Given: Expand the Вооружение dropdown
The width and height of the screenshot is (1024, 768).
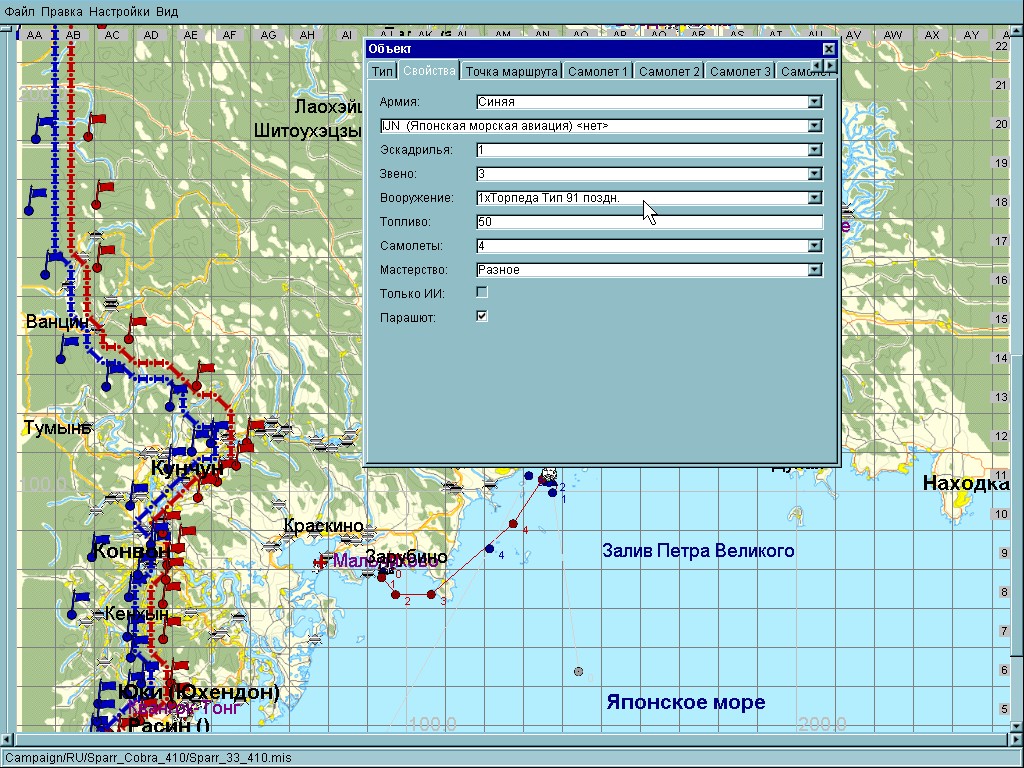Looking at the screenshot, I should pyautogui.click(x=815, y=198).
